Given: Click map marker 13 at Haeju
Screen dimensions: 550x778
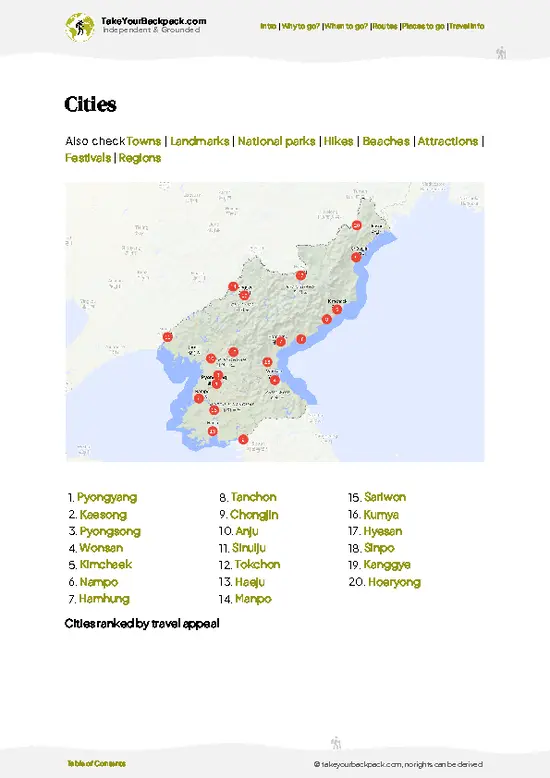Looking at the screenshot, I should 212,431.
